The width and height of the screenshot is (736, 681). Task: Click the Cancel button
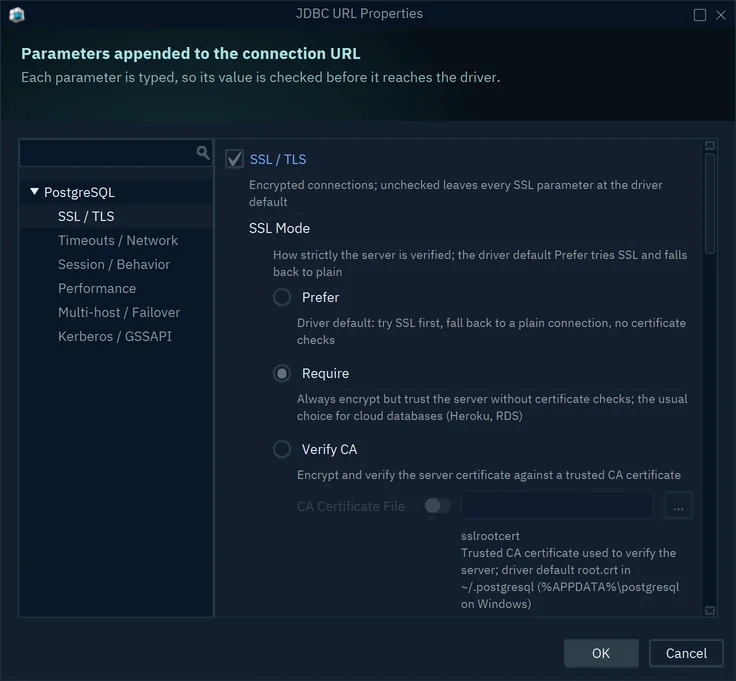(x=686, y=653)
